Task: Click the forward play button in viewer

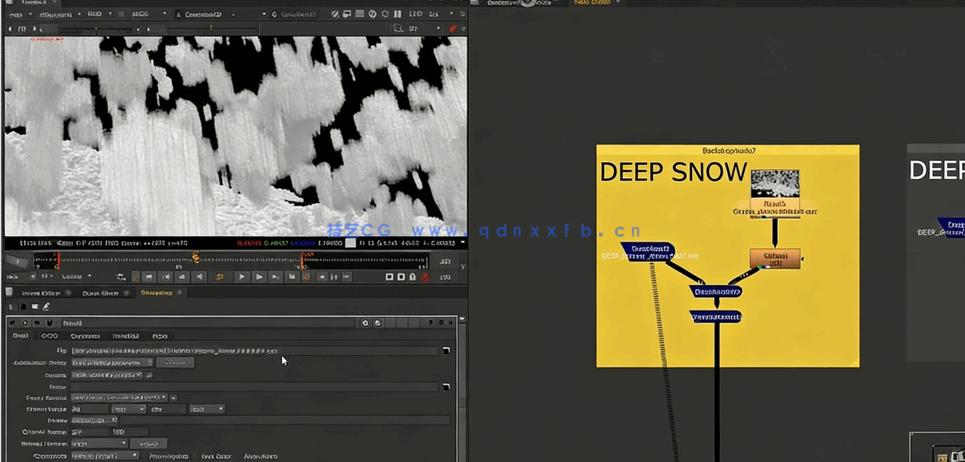Action: click(241, 277)
